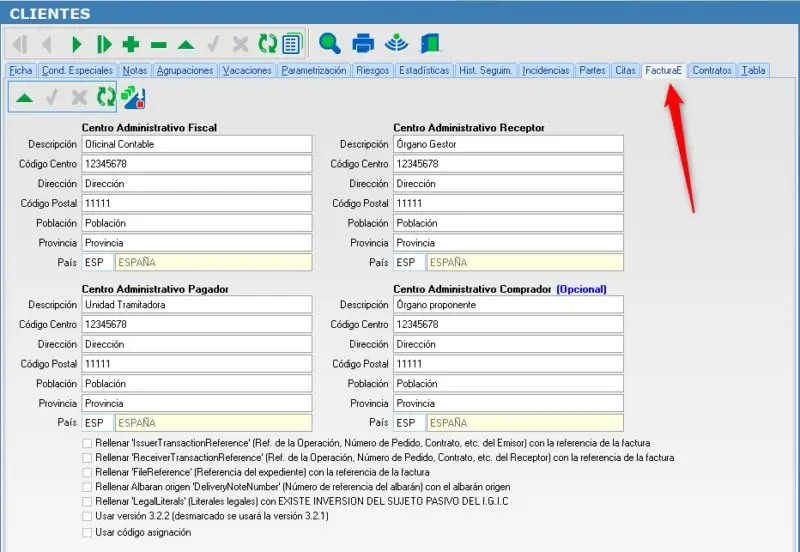Select the Estadísticas tab
This screenshot has height=552, width=800.
tap(423, 70)
